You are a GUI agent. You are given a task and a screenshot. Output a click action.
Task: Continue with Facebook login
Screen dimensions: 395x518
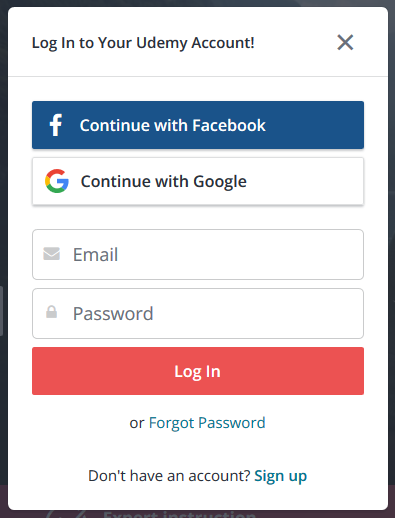click(x=198, y=125)
